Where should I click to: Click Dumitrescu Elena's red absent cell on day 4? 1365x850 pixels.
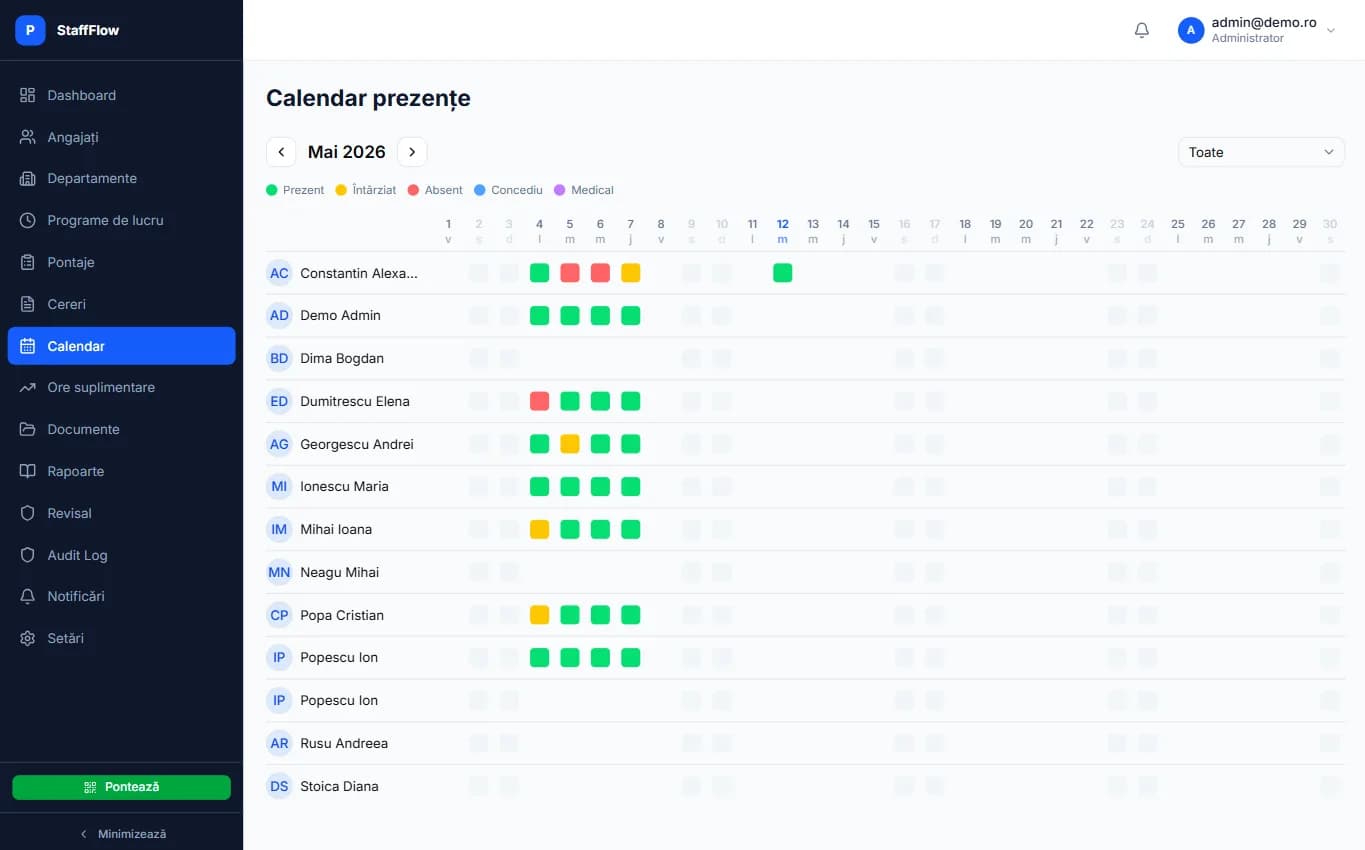tap(539, 401)
